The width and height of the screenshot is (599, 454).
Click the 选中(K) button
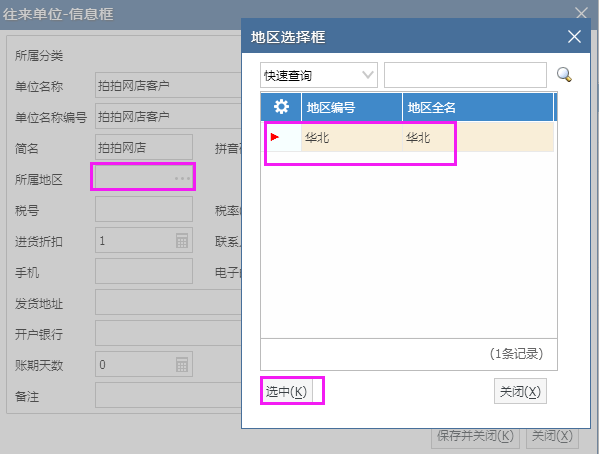point(287,391)
